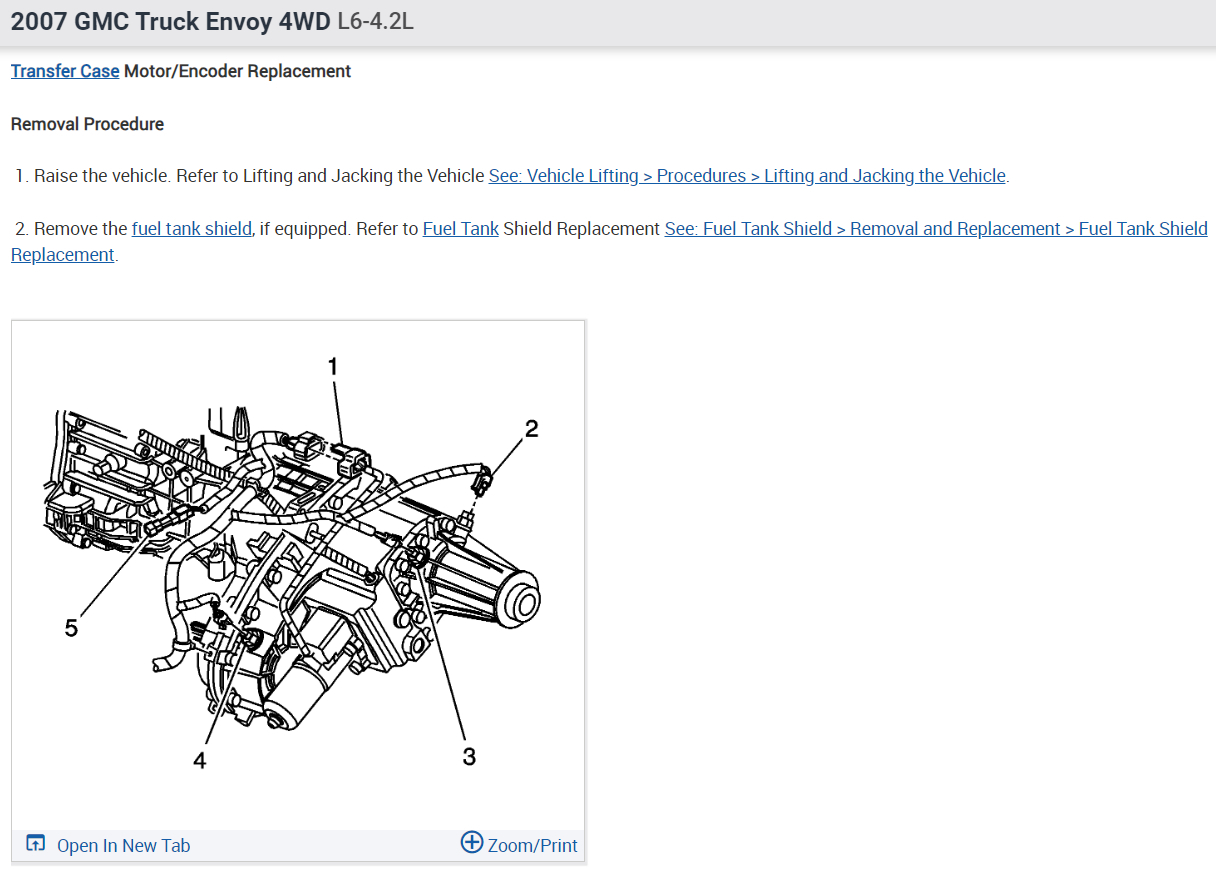The height and width of the screenshot is (869, 1216).
Task: Click the 'Removal Procedure' heading
Action: pos(87,124)
